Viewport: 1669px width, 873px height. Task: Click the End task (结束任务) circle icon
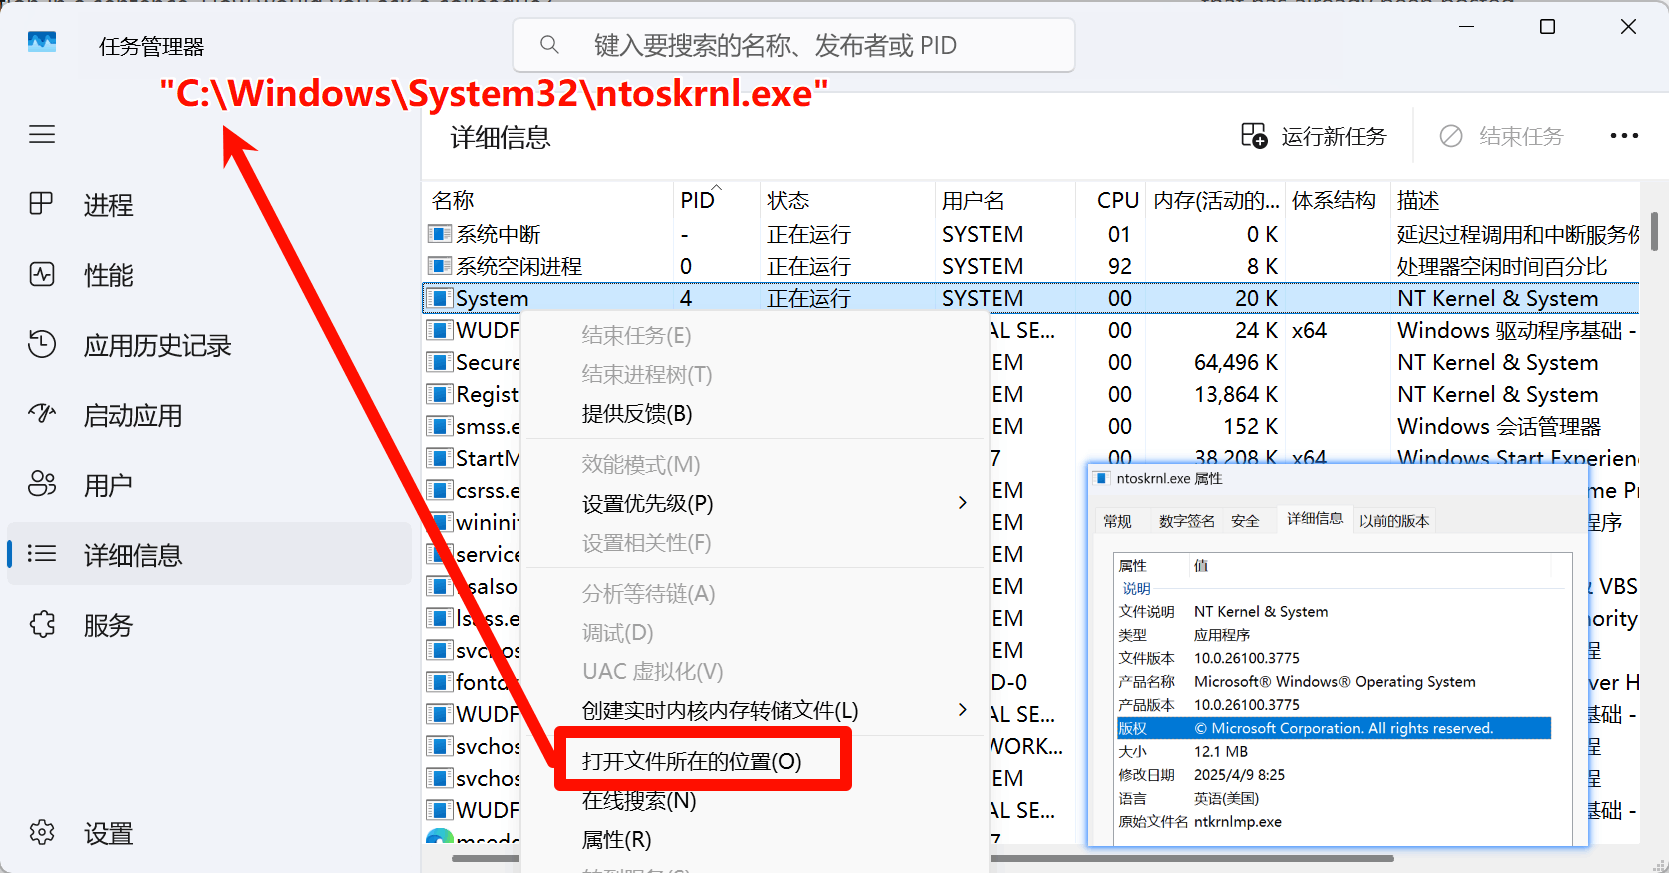click(1451, 136)
